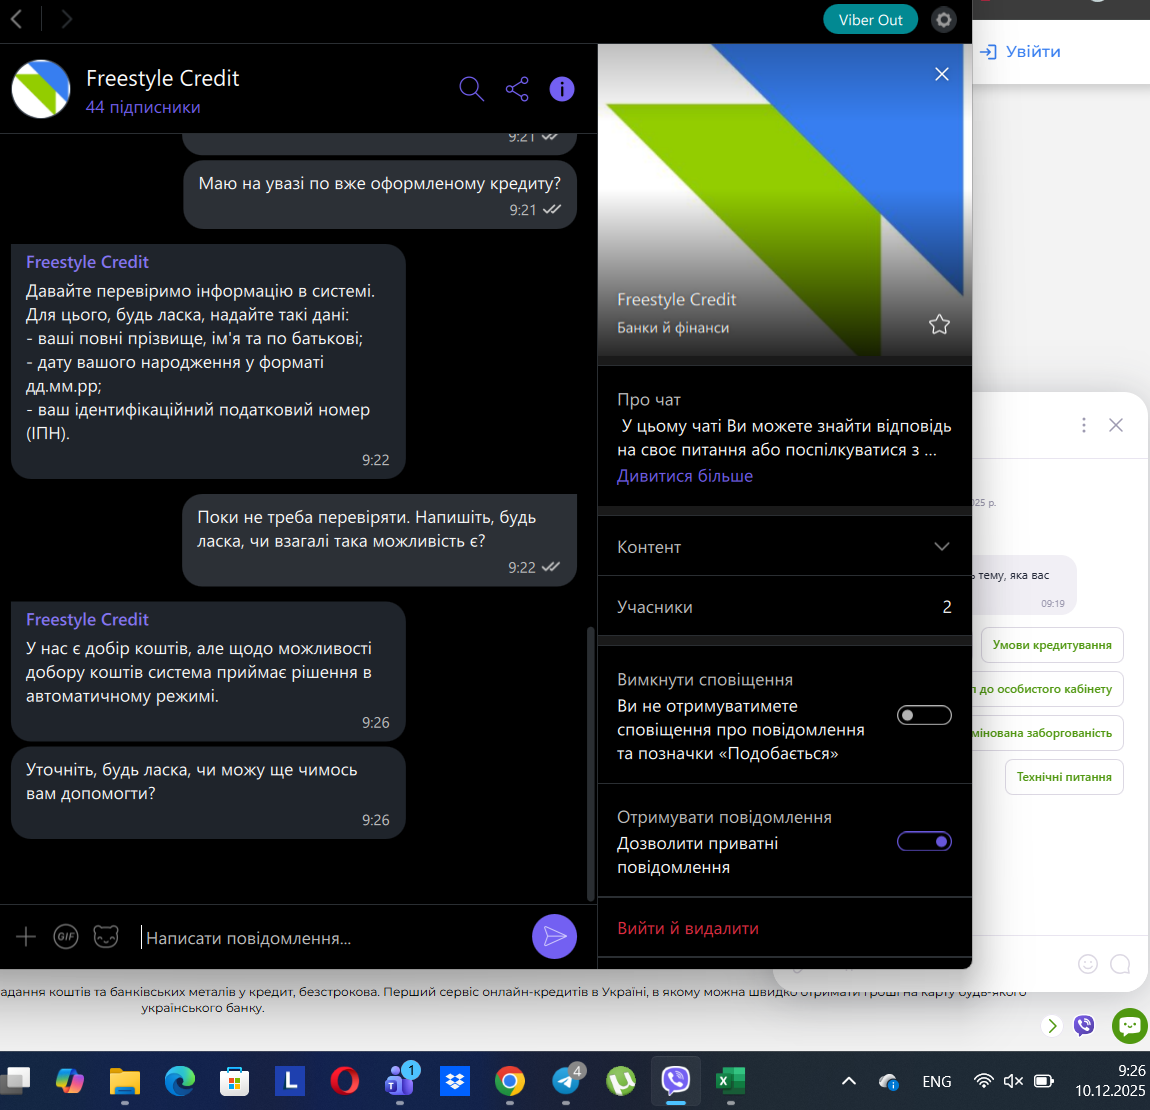
Task: Open chat search magnifier icon
Action: coord(472,89)
